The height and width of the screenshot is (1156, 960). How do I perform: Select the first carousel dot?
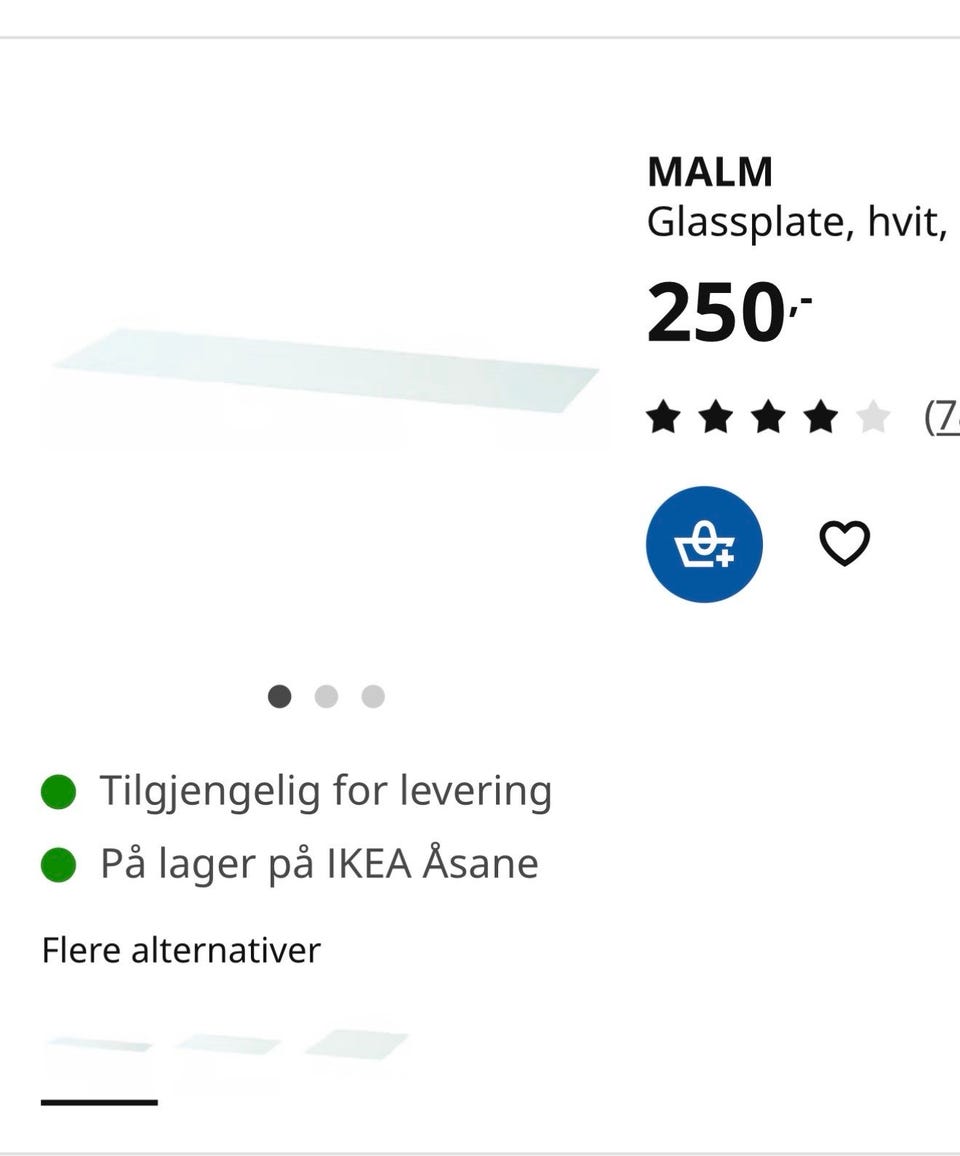click(278, 696)
